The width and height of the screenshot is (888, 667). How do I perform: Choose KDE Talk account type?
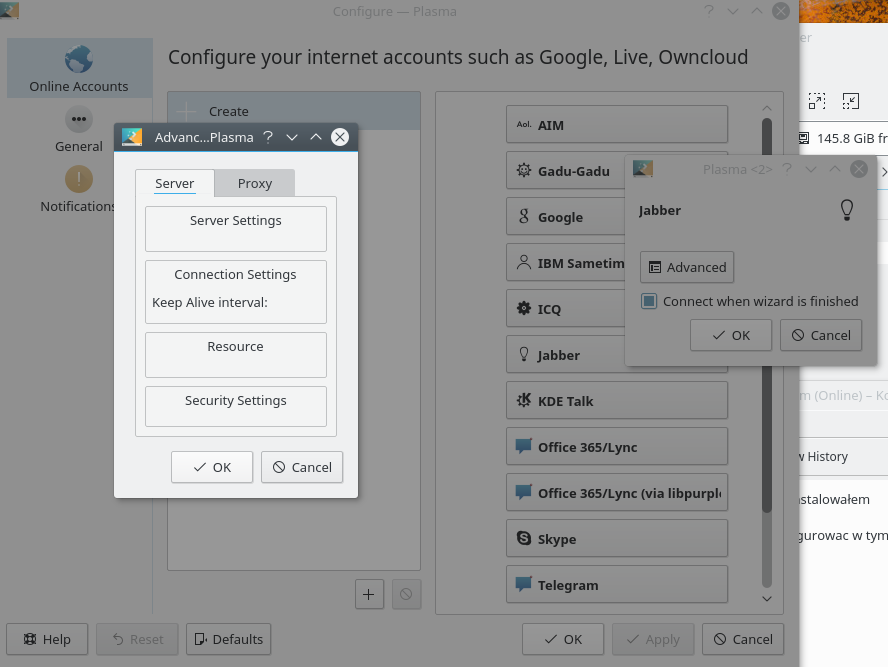point(617,401)
